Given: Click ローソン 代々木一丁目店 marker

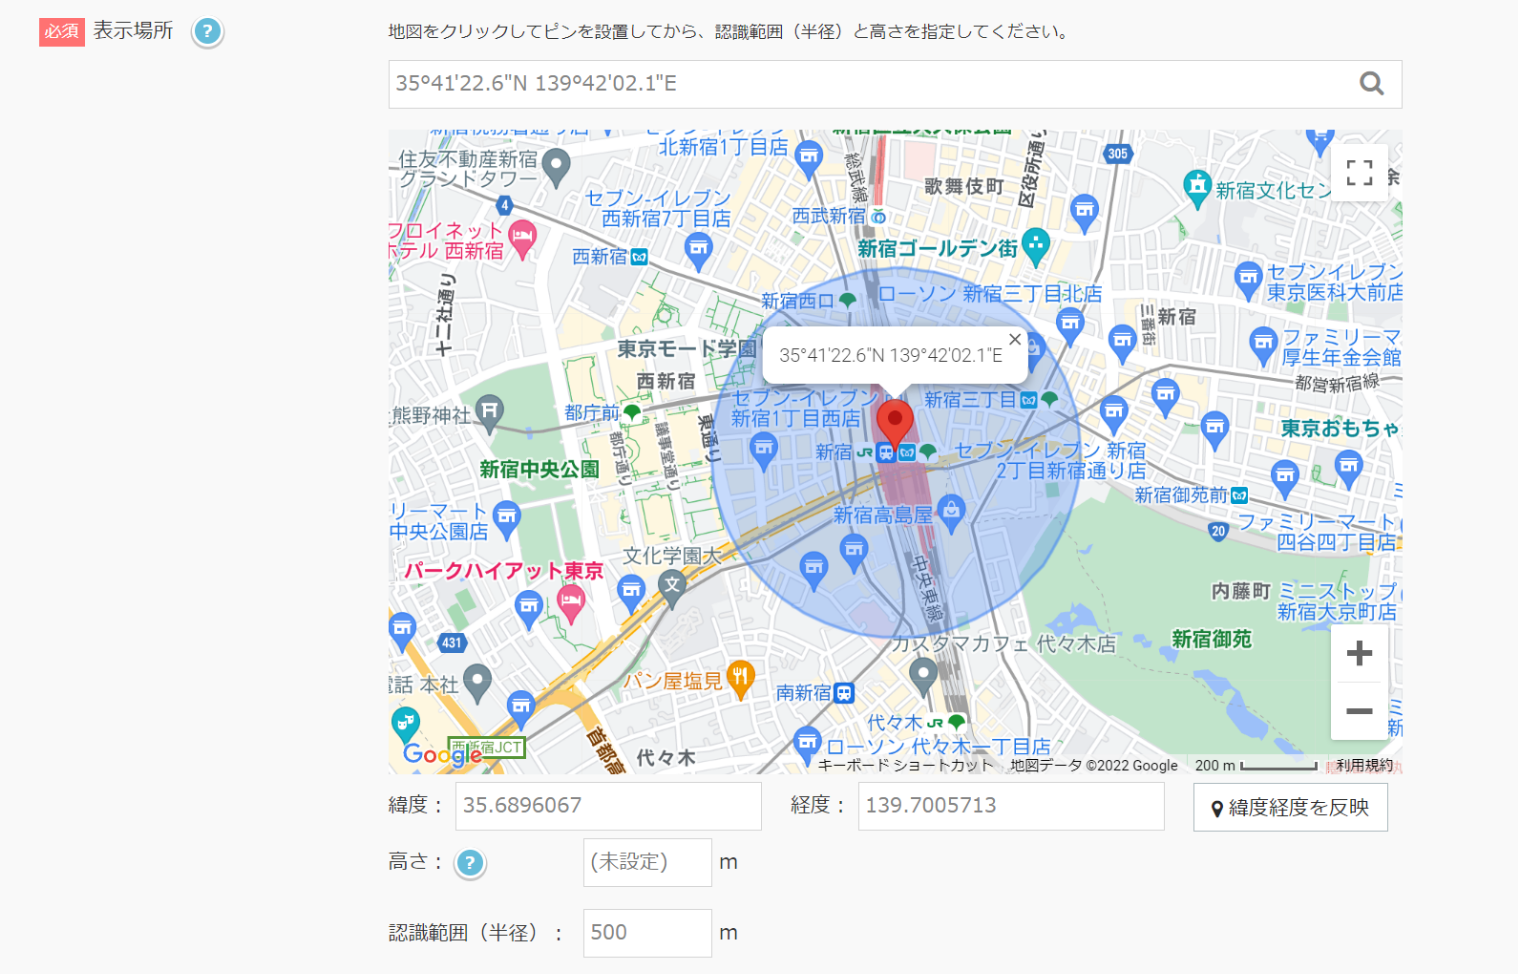Looking at the screenshot, I should (x=807, y=745).
